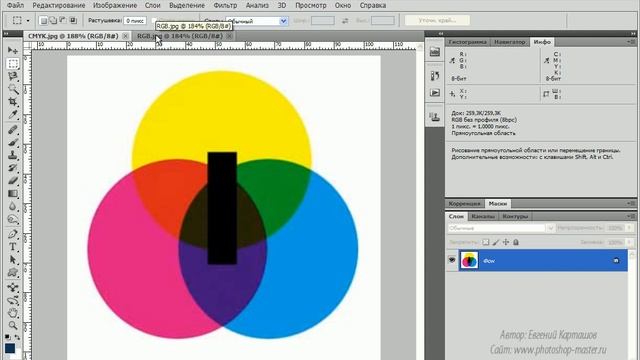Toggle lock image pixels brush icon
This screenshot has width=640, height=360.
coord(496,242)
